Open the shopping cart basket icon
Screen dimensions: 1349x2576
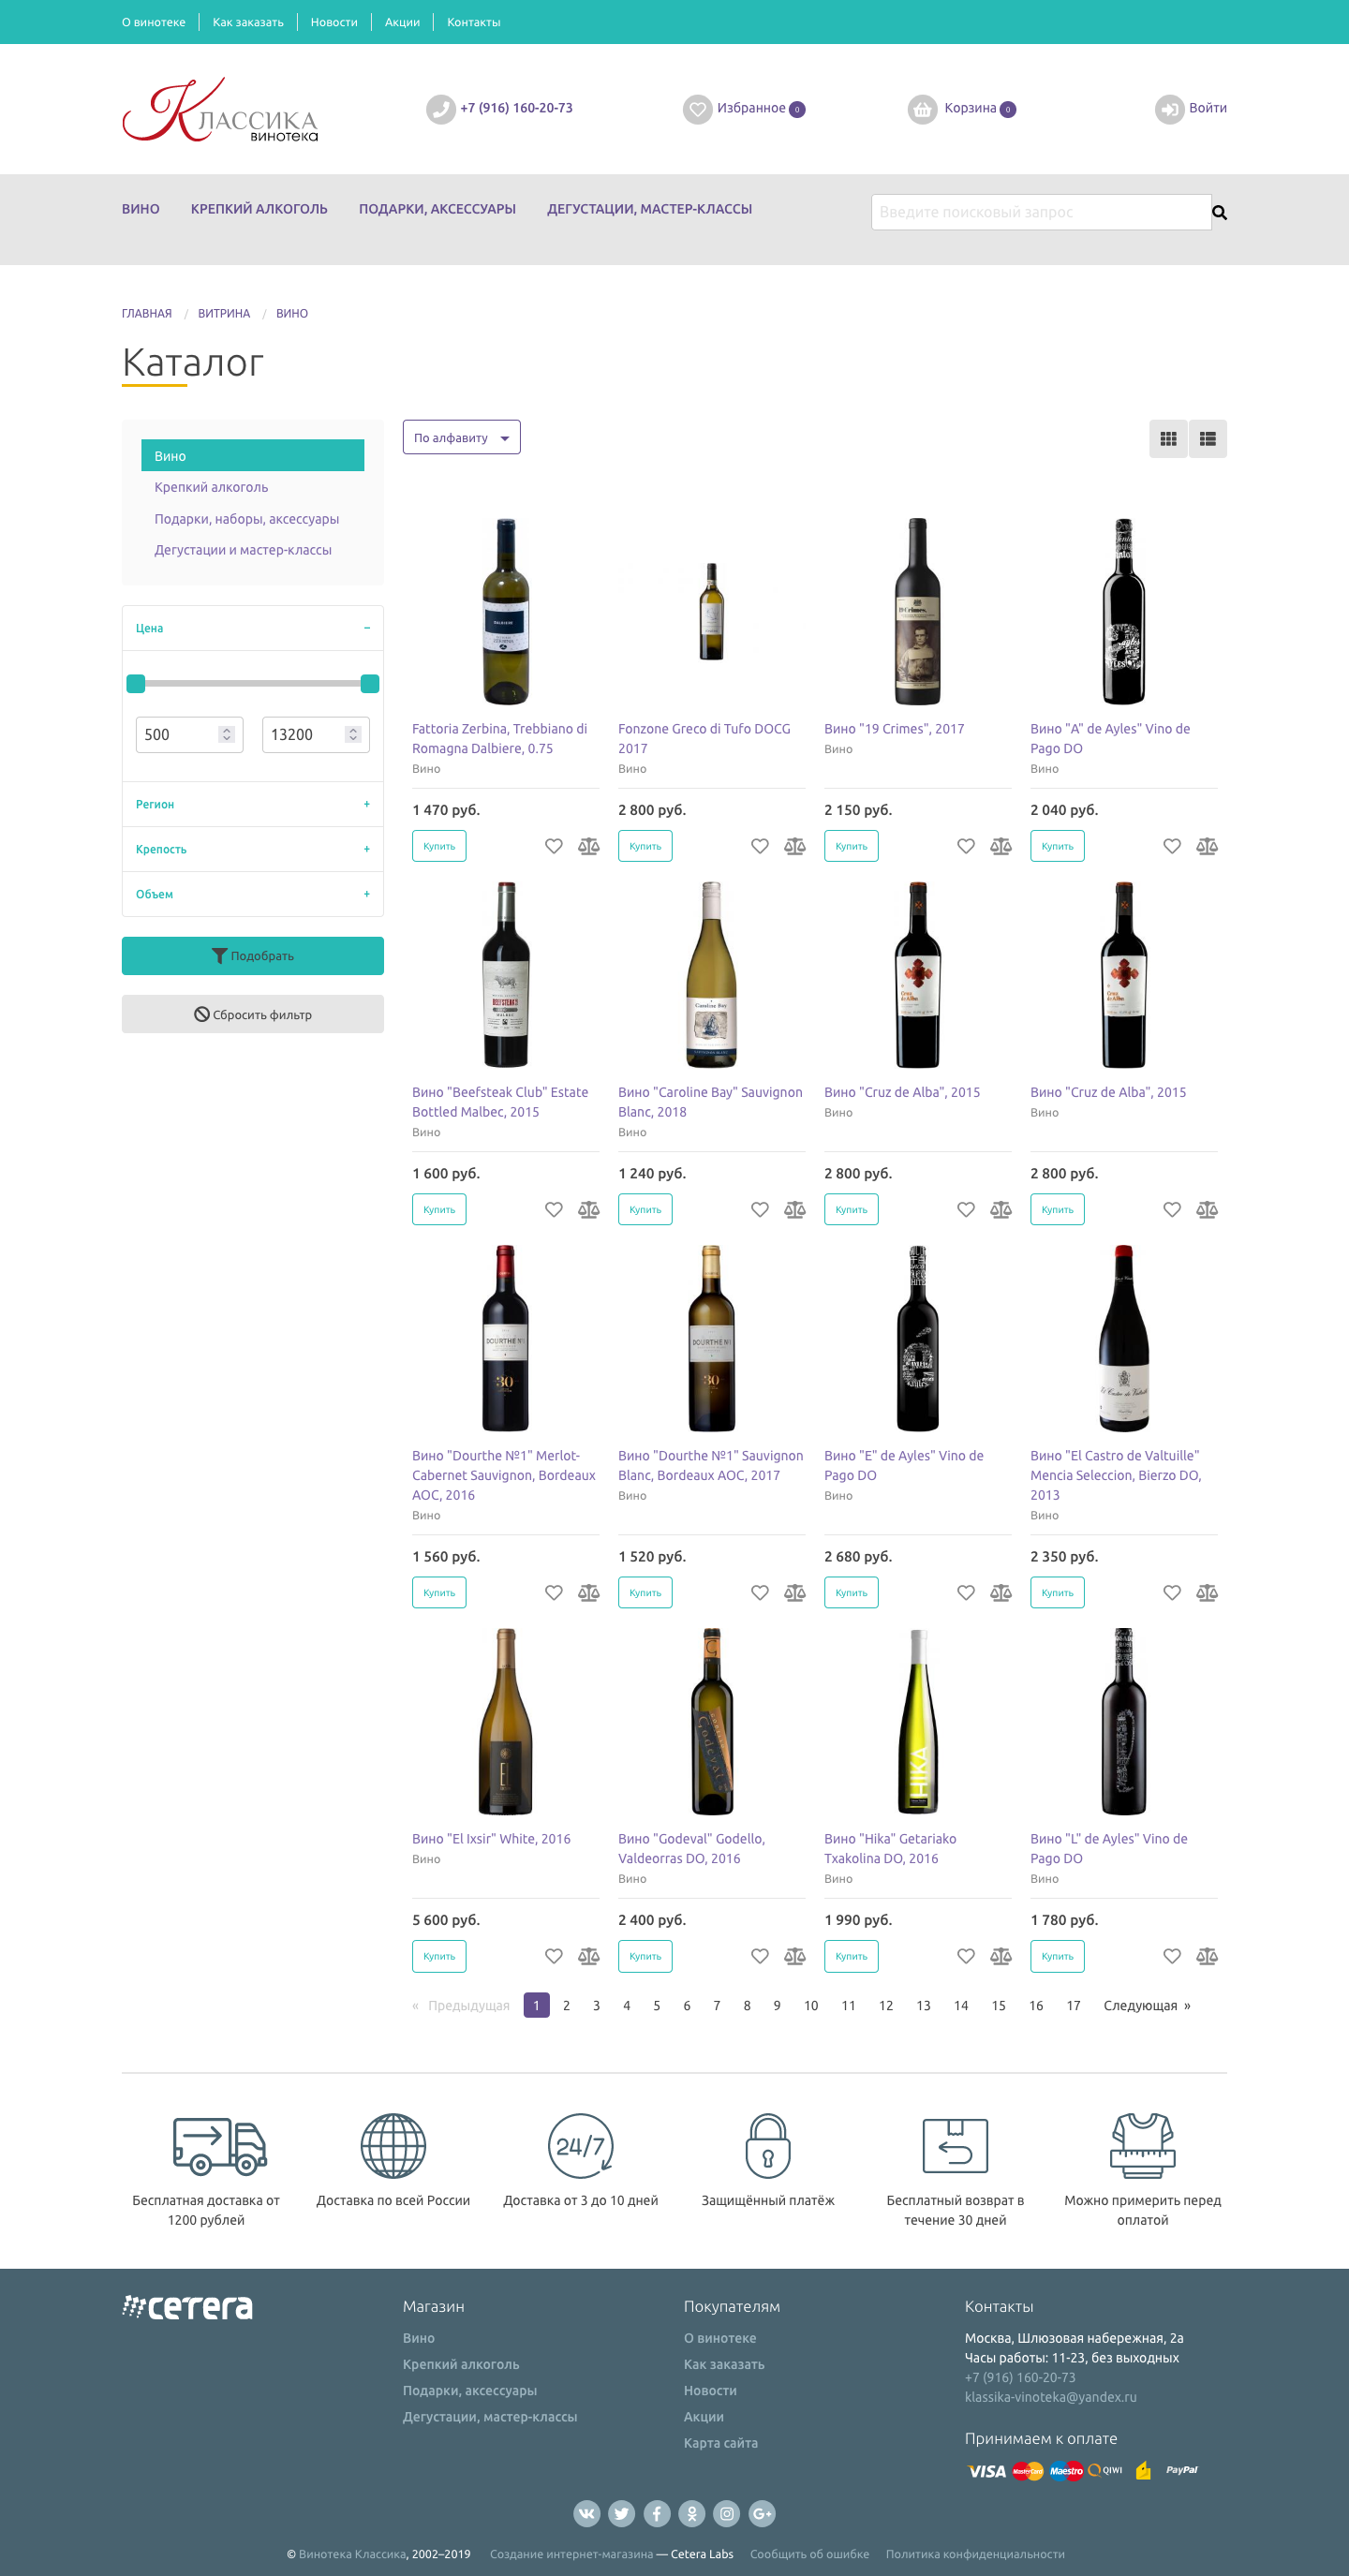coord(922,109)
